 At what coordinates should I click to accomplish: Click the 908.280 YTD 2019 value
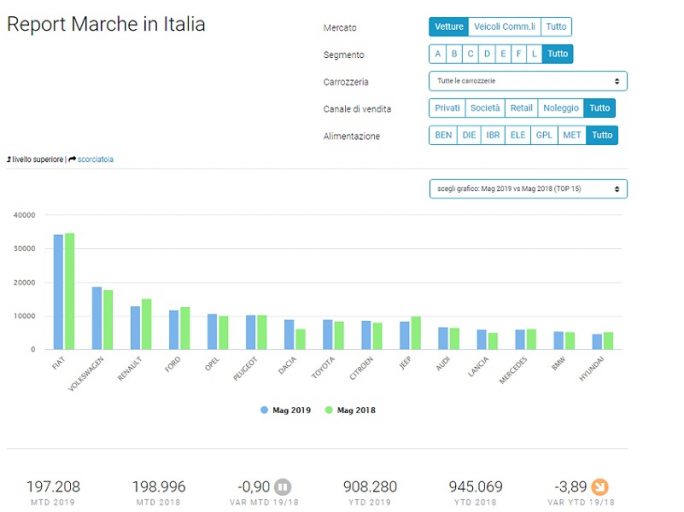(370, 487)
